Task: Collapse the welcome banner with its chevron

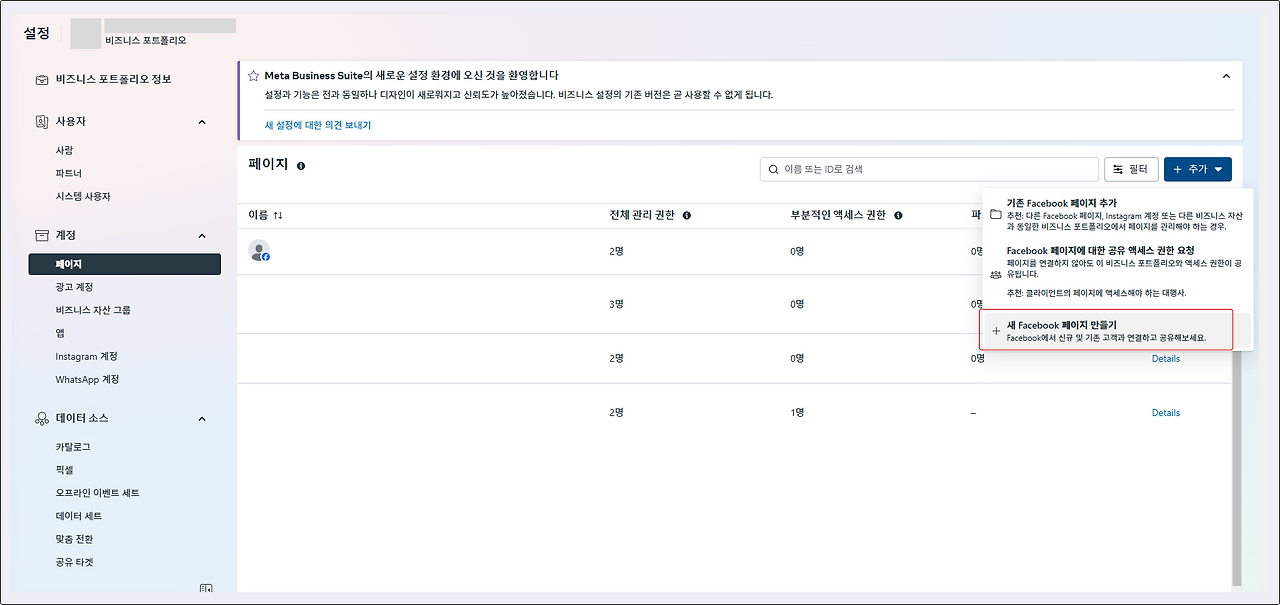Action: pyautogui.click(x=1227, y=76)
